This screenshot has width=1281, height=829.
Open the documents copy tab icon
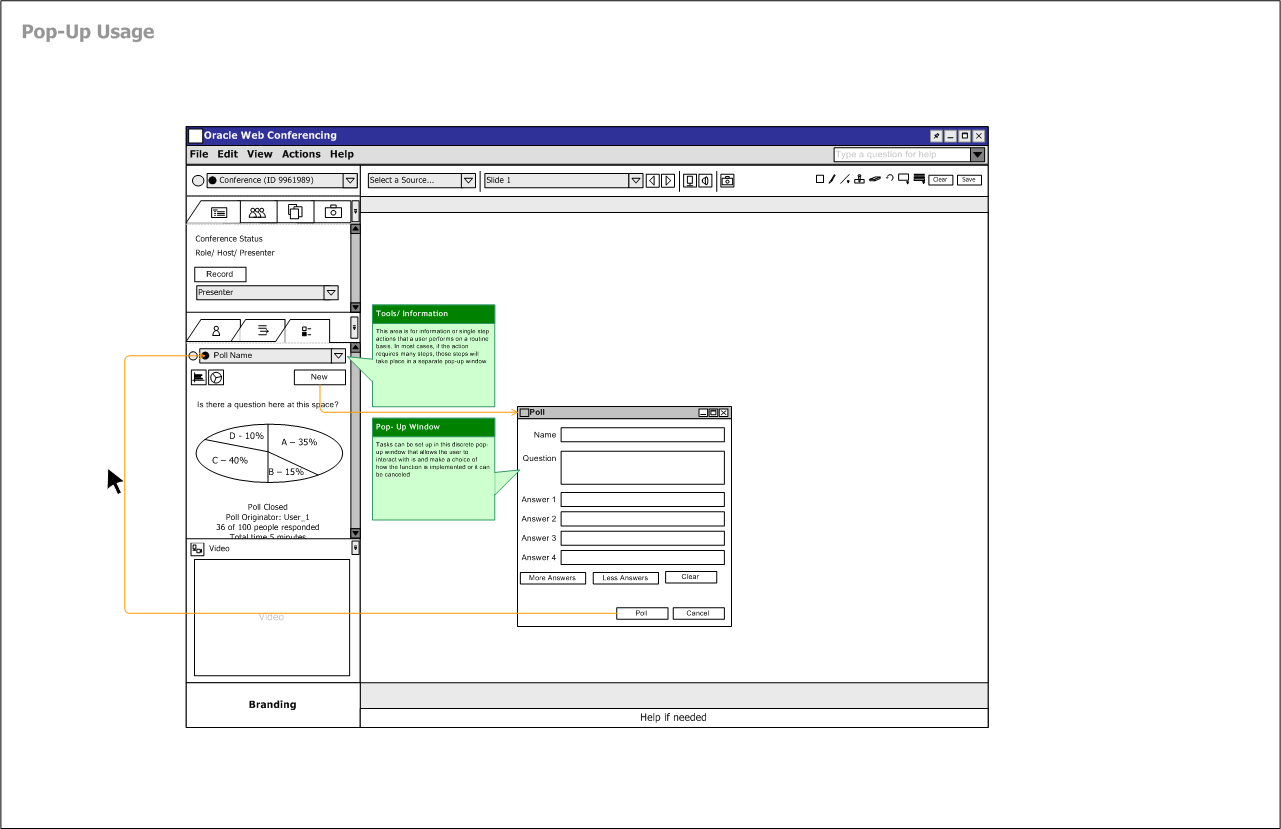[x=295, y=211]
